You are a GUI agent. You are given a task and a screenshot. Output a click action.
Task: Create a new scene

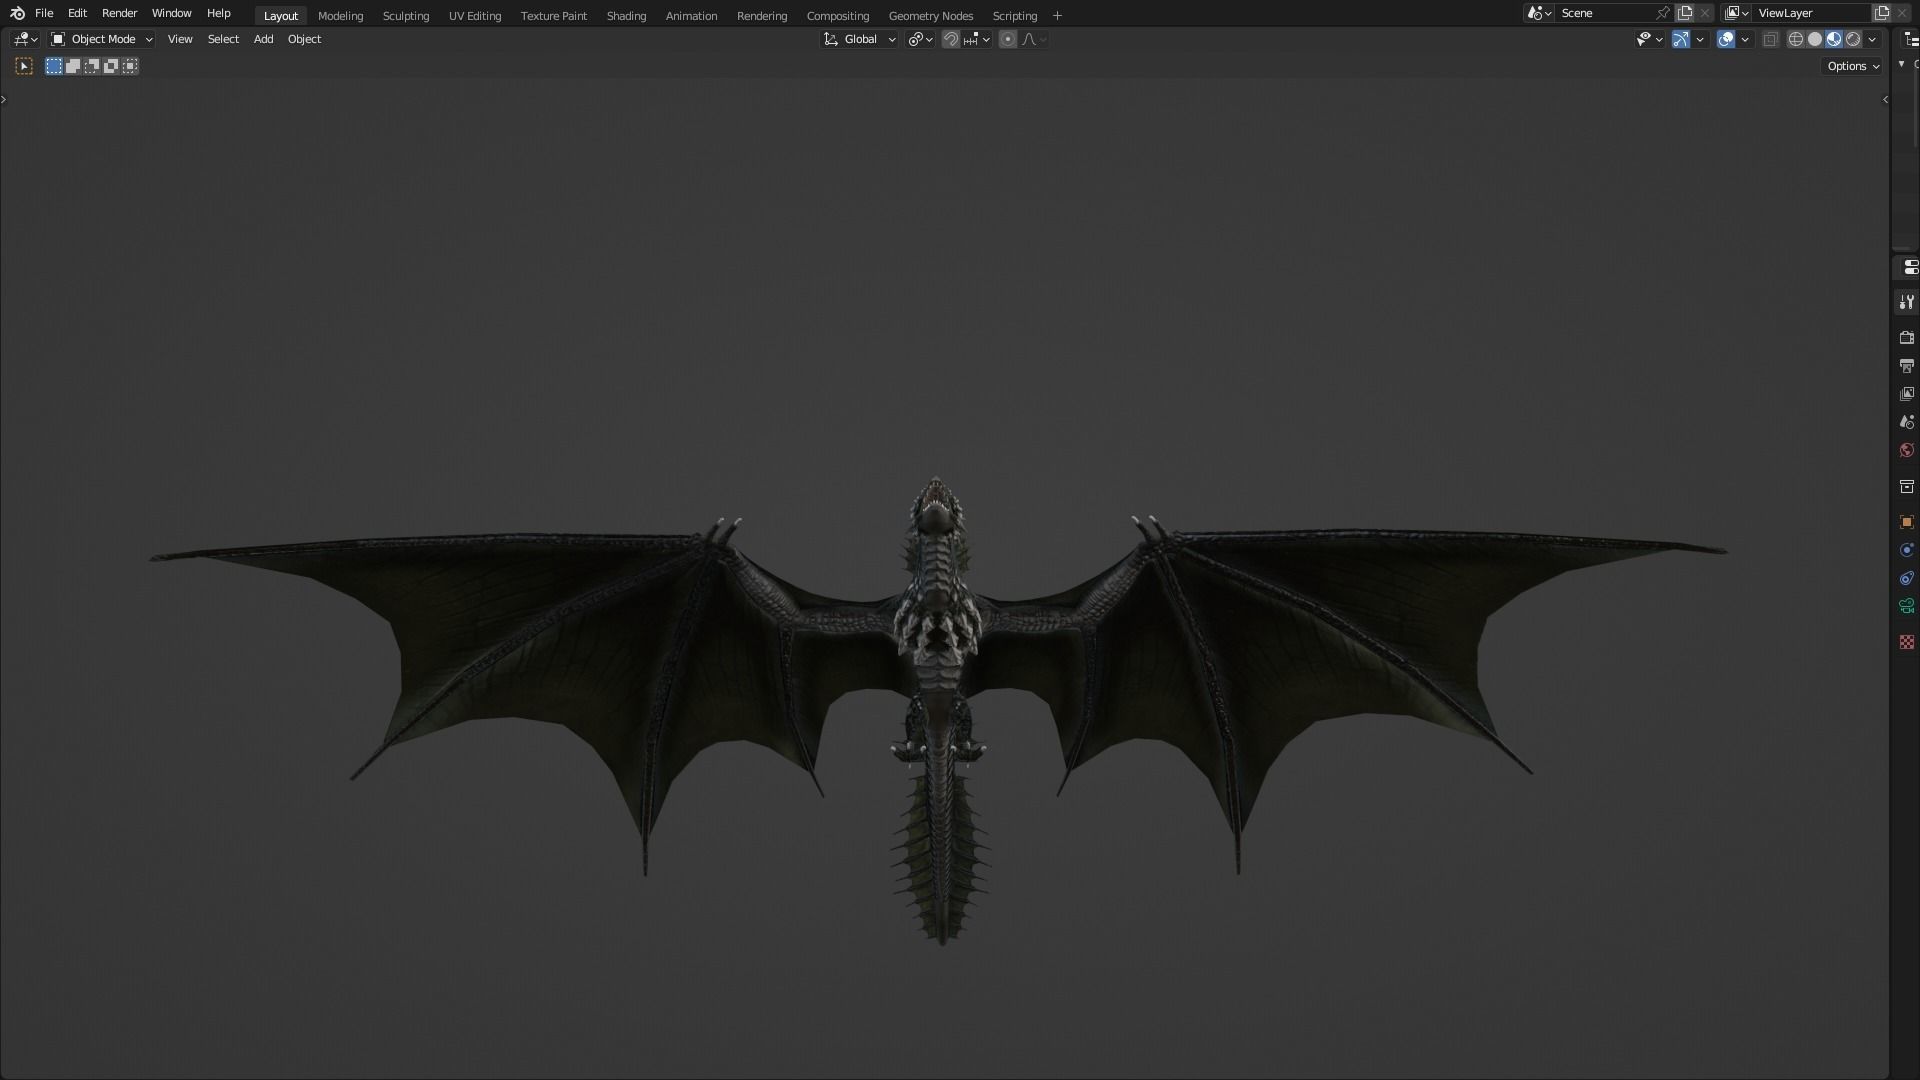(1685, 13)
